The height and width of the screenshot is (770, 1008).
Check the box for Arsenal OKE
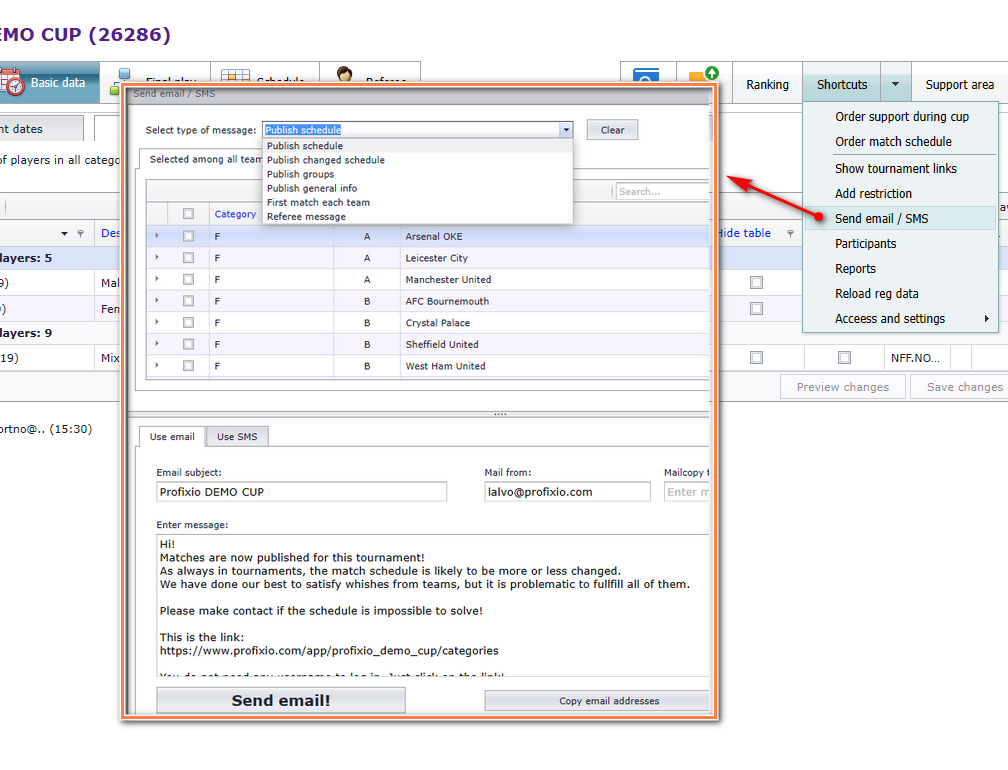[188, 237]
